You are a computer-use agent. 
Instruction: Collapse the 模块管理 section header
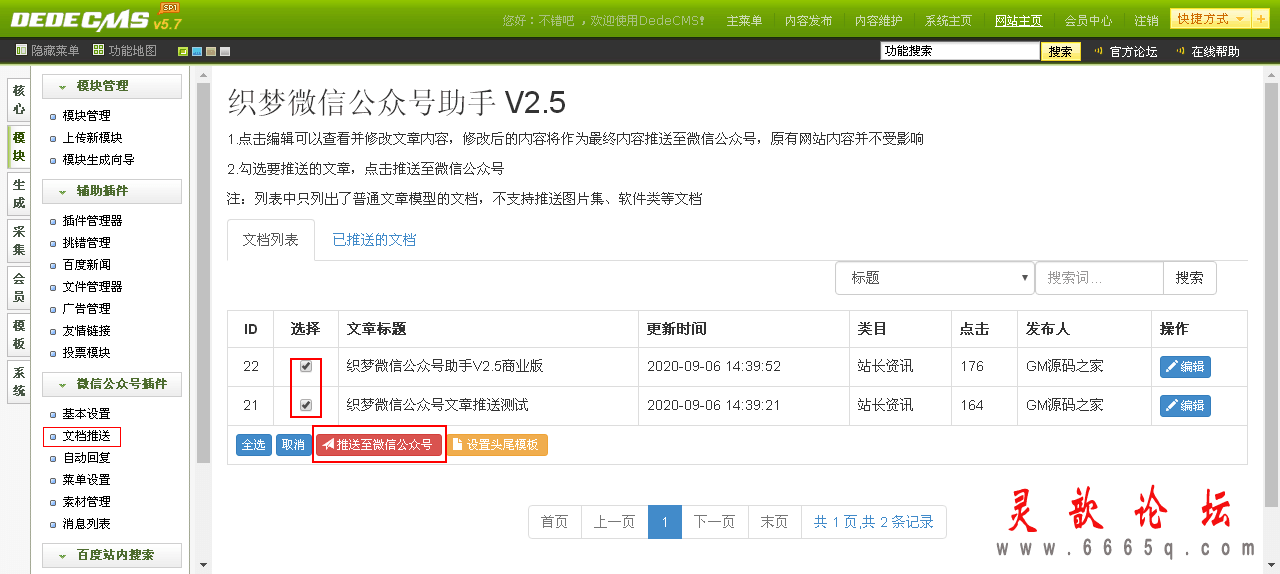(112, 86)
